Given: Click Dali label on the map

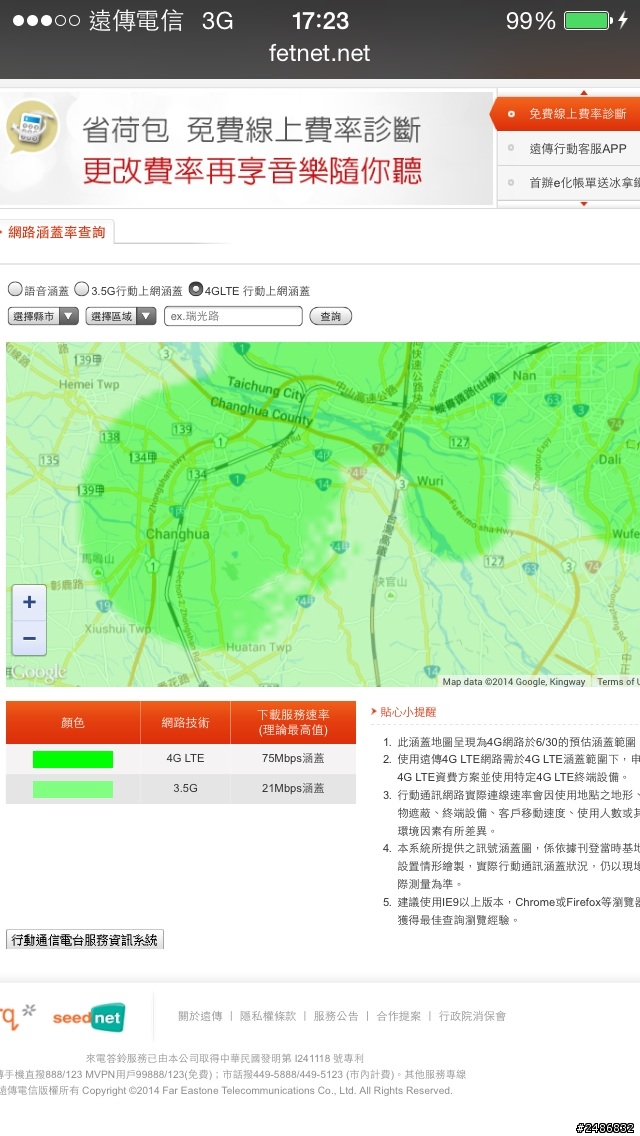Looking at the screenshot, I should click(x=610, y=459).
